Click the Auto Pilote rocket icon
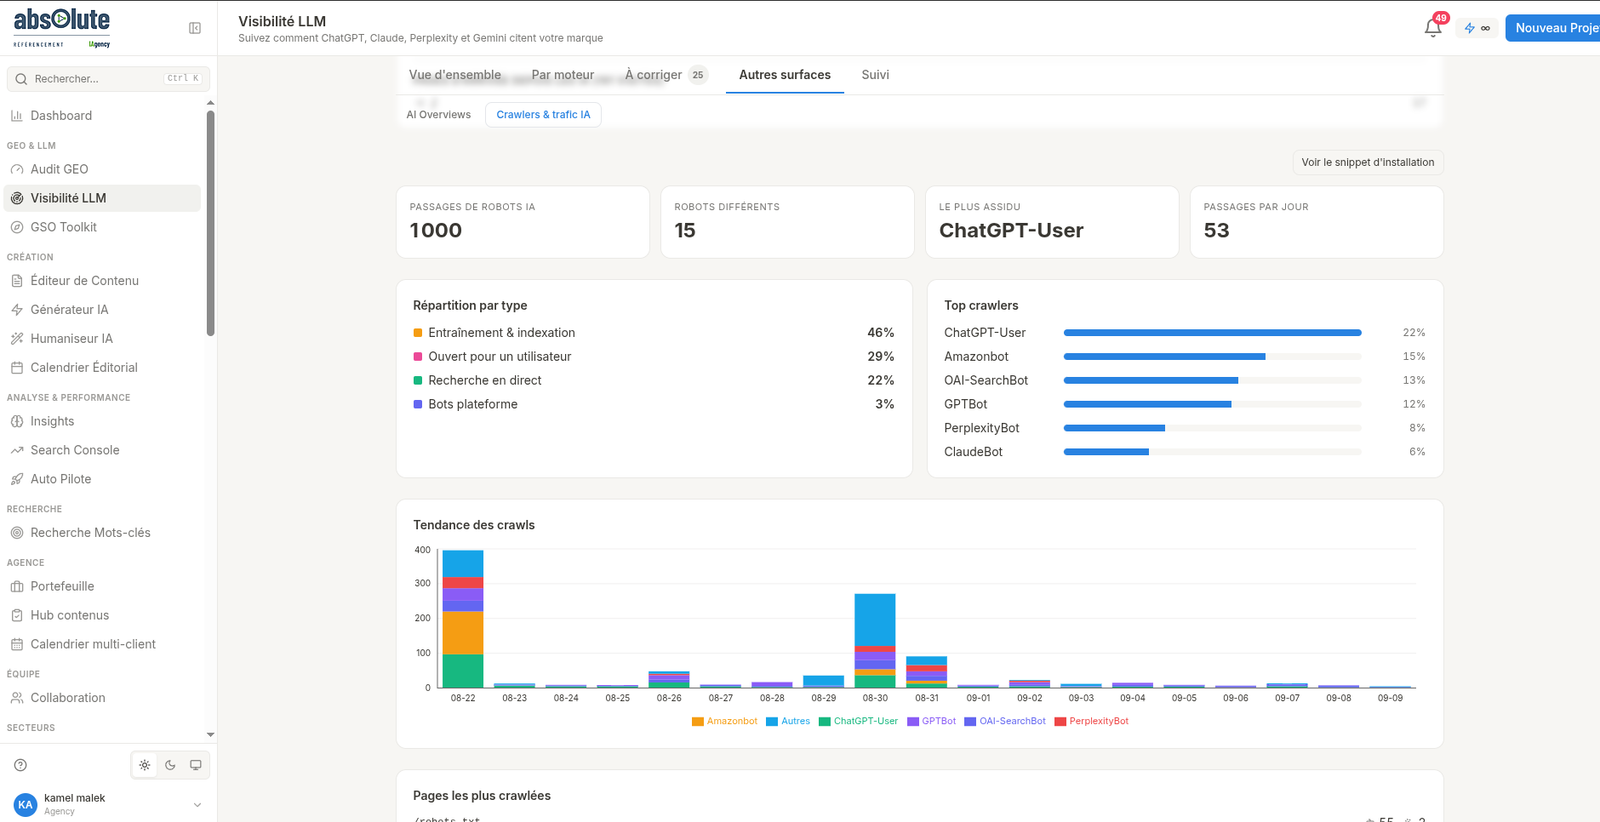Image resolution: width=1600 pixels, height=822 pixels. tap(17, 479)
